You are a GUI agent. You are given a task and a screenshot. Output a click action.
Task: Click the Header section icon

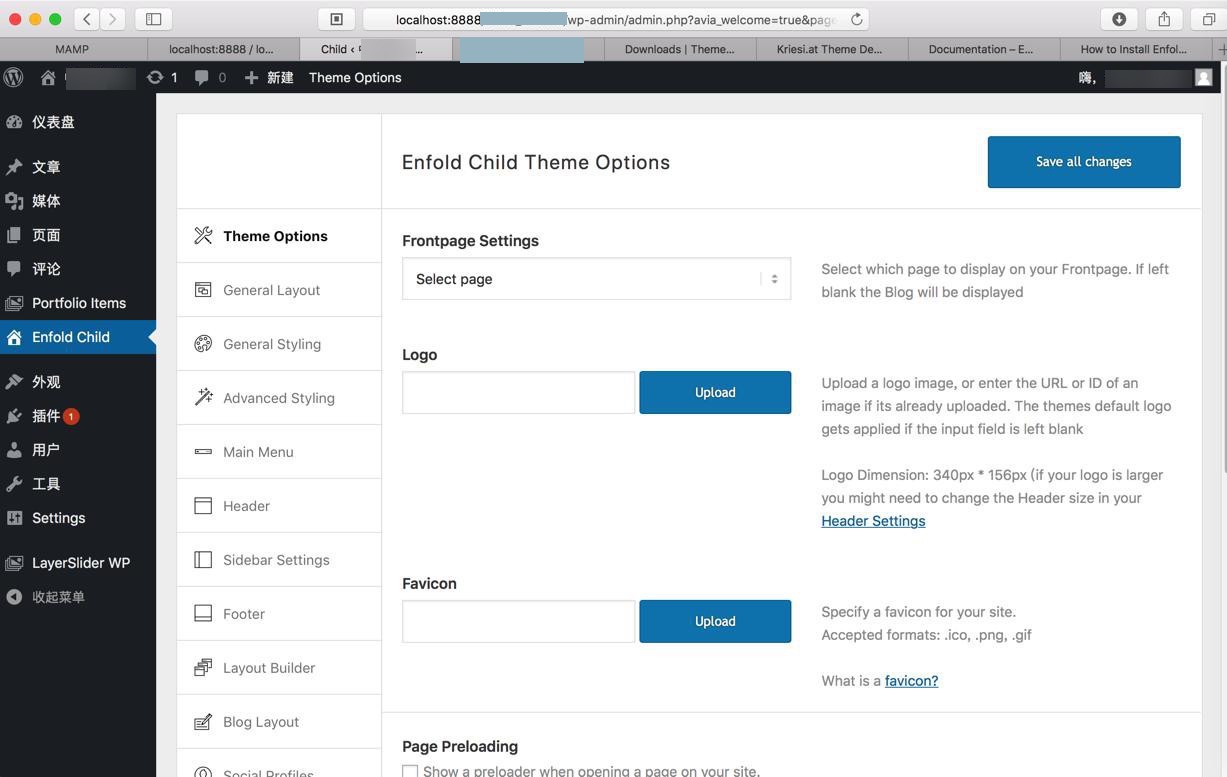tap(203, 506)
